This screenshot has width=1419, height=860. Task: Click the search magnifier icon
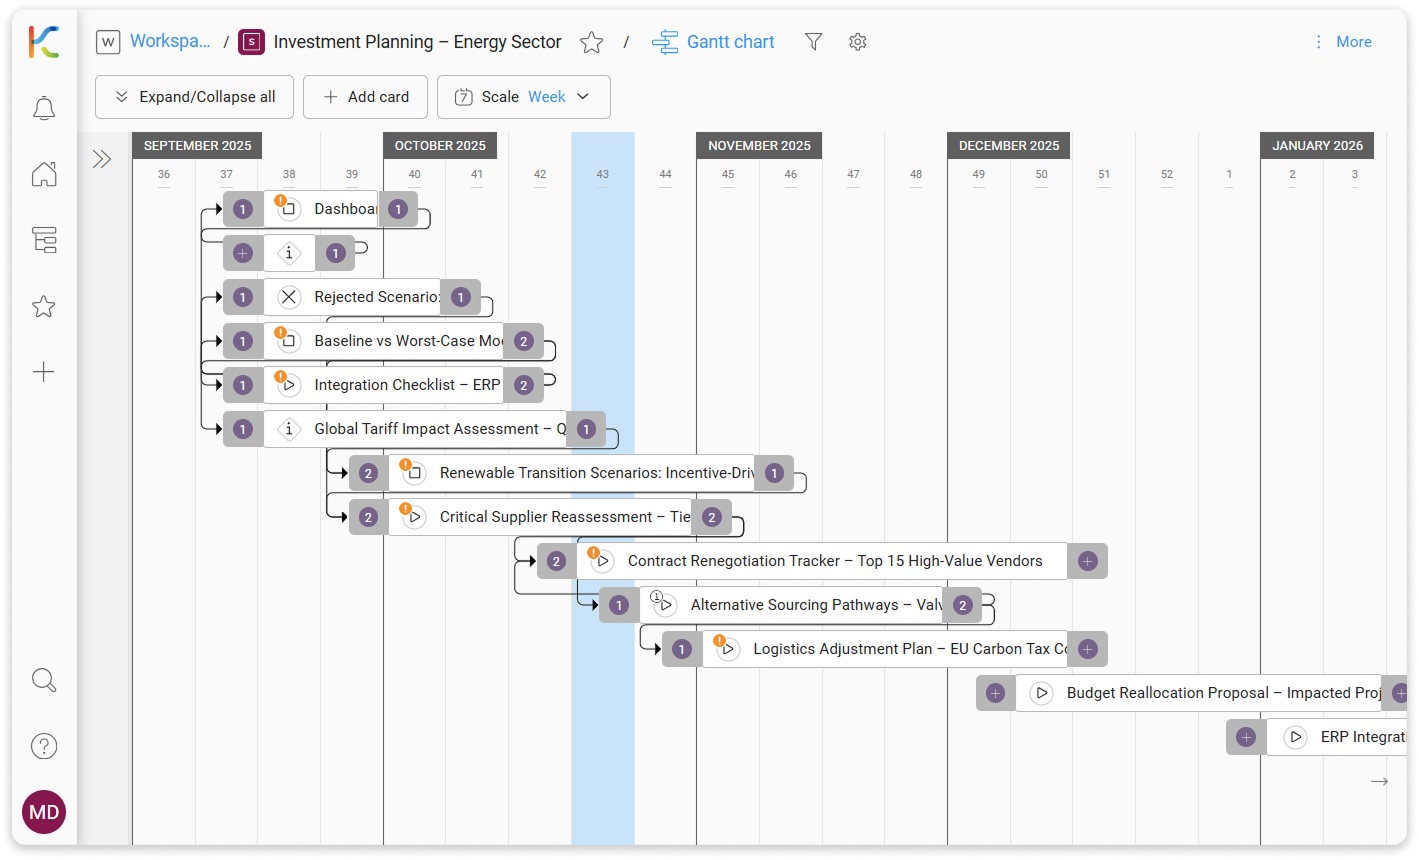click(44, 681)
